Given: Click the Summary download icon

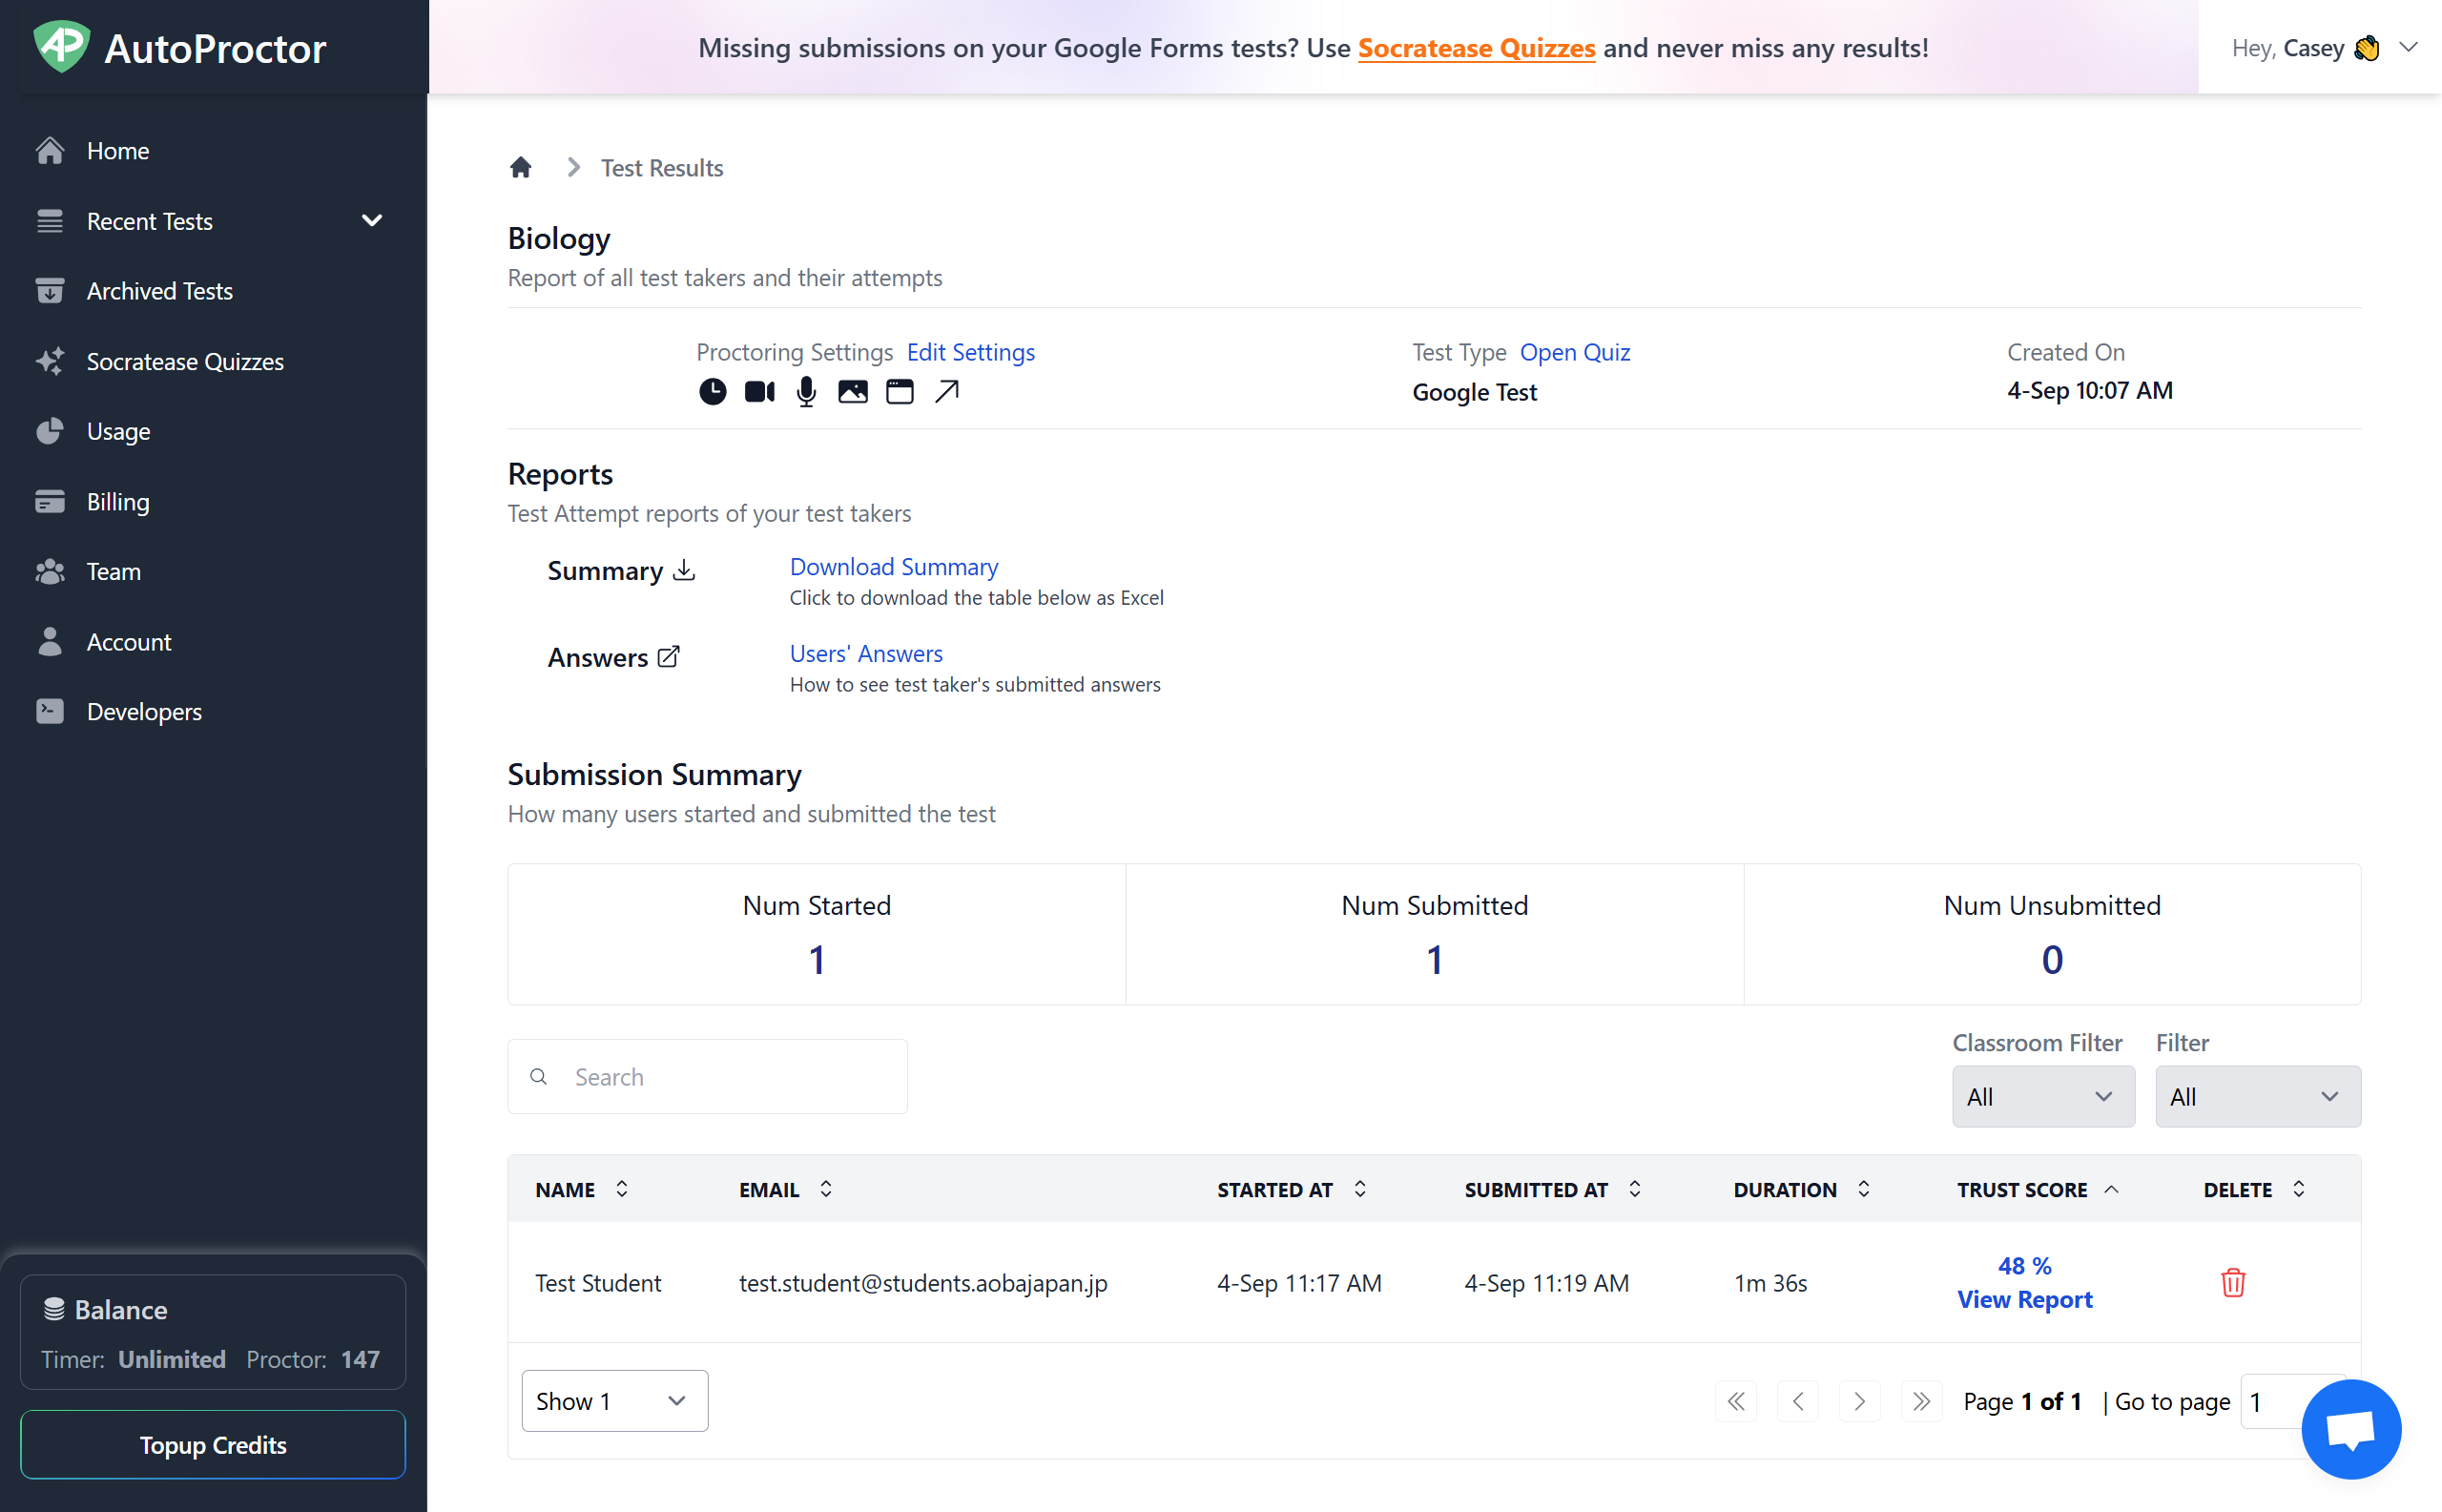Looking at the screenshot, I should tap(684, 570).
